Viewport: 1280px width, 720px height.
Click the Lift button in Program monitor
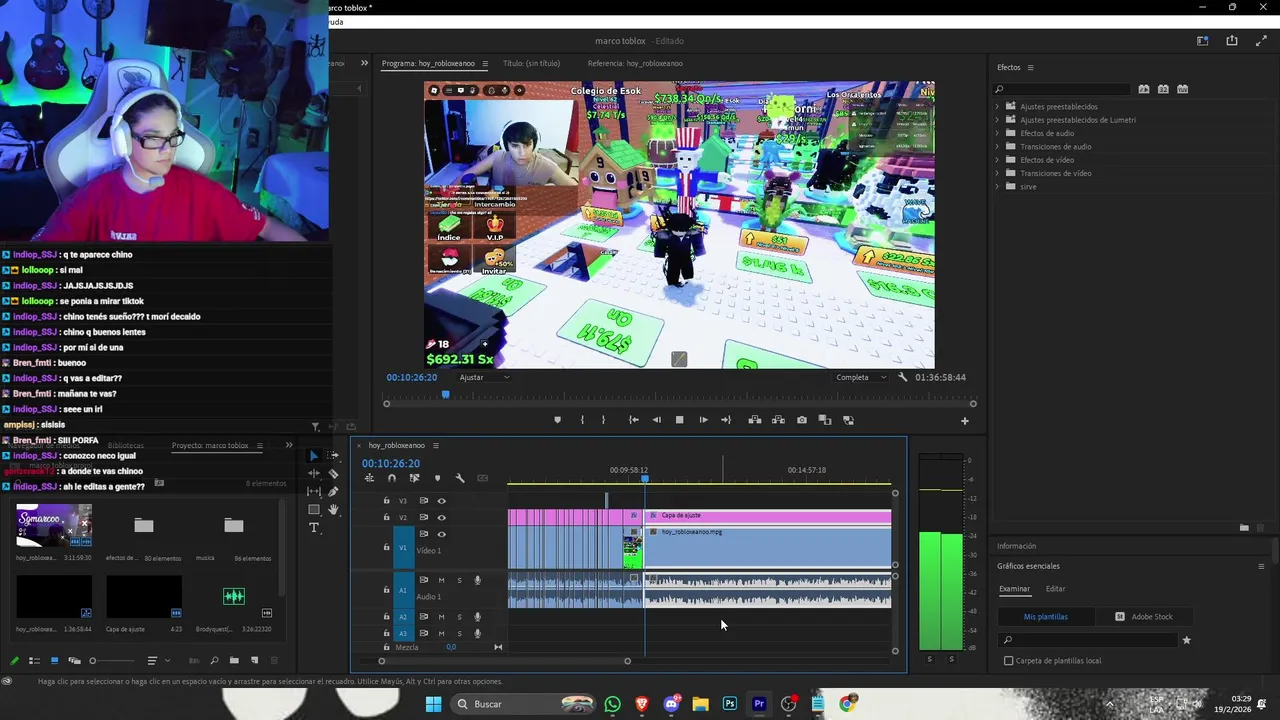point(755,420)
